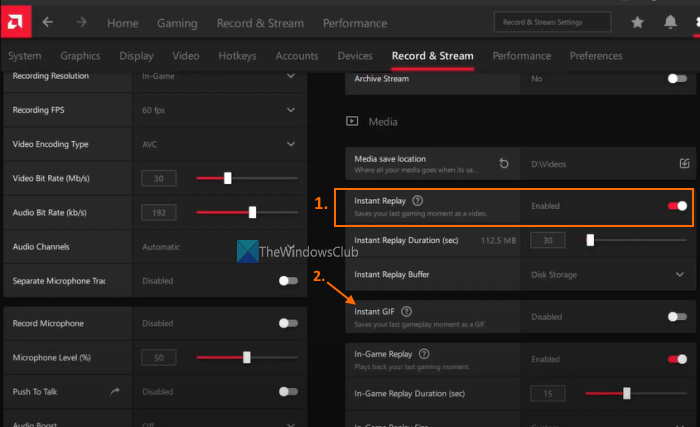Switch to Preferences settings tab

[596, 56]
